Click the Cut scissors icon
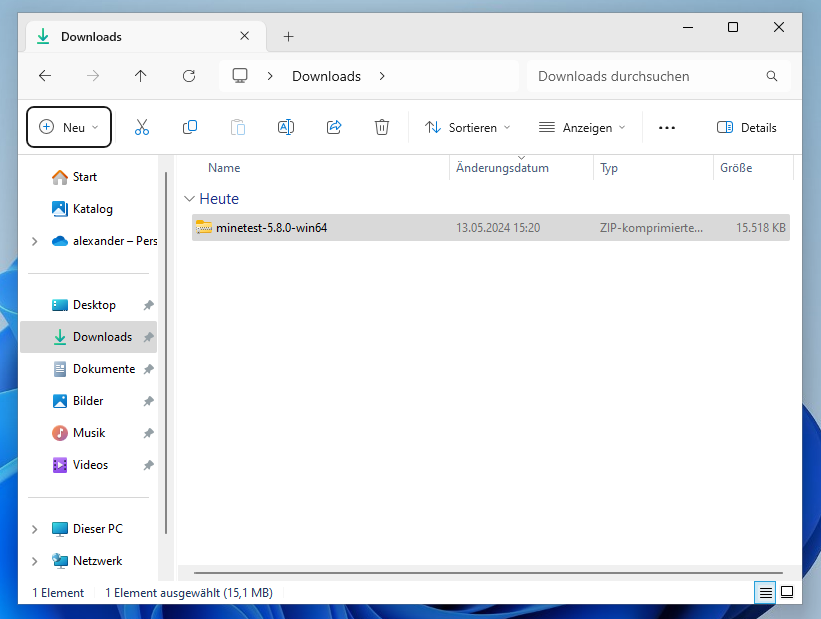The height and width of the screenshot is (619, 821). (x=142, y=127)
